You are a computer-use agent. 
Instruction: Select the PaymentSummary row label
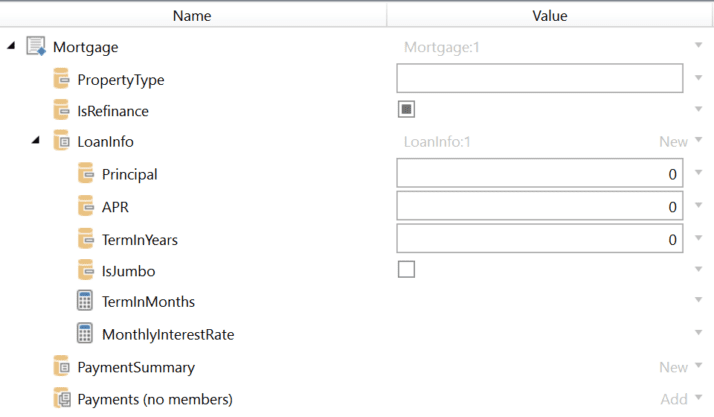tap(136, 367)
